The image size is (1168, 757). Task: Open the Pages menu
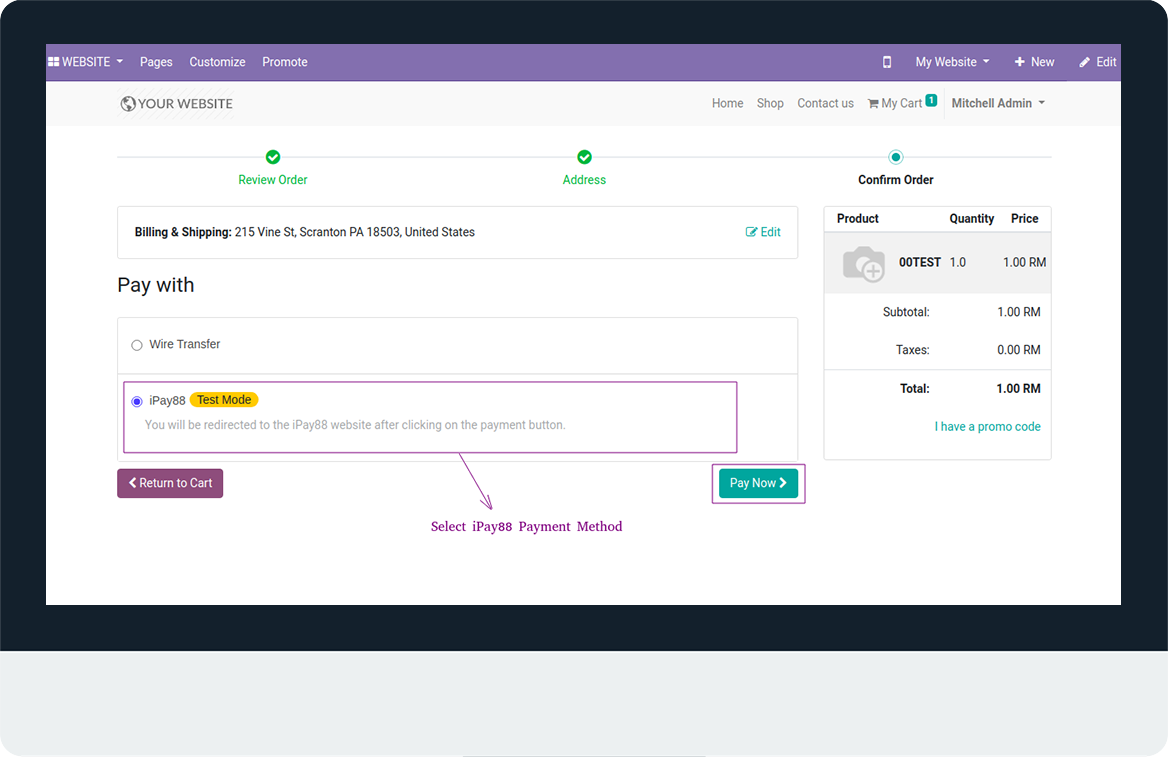click(x=156, y=62)
